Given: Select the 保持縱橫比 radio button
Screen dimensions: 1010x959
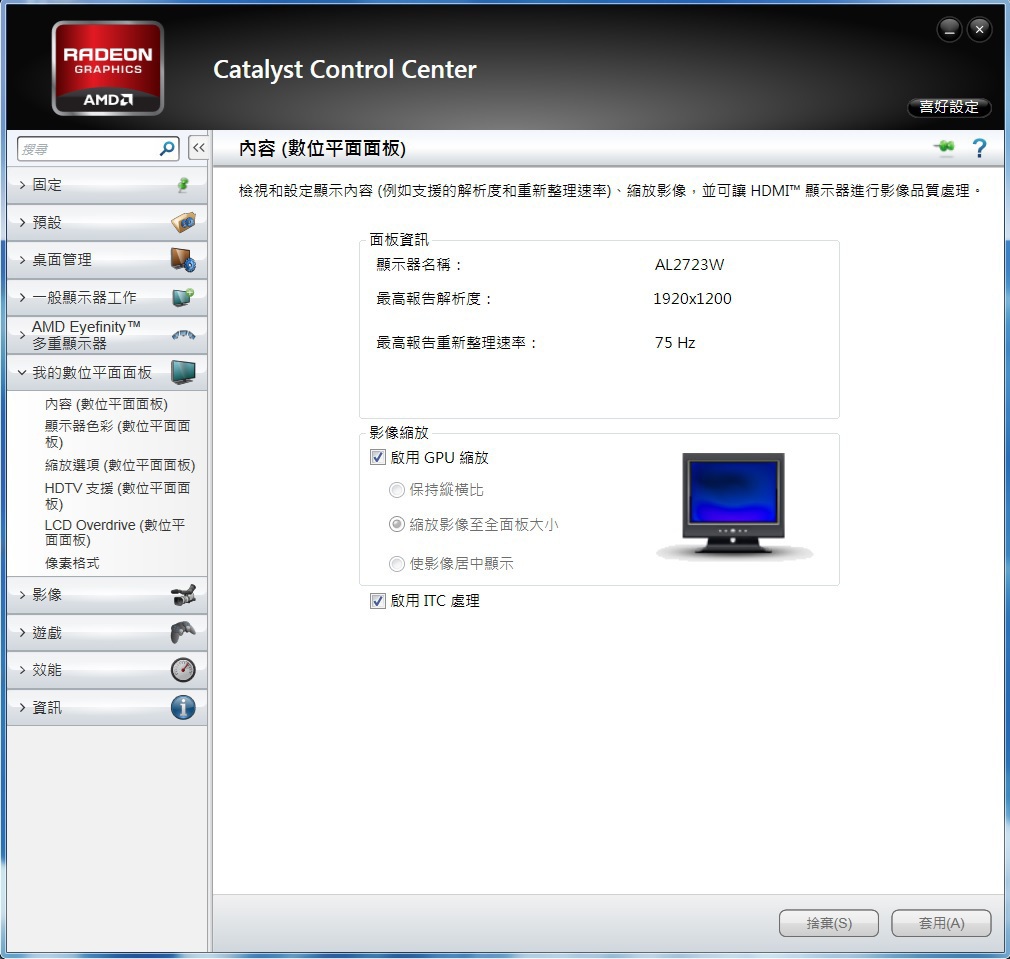Looking at the screenshot, I should click(x=397, y=490).
